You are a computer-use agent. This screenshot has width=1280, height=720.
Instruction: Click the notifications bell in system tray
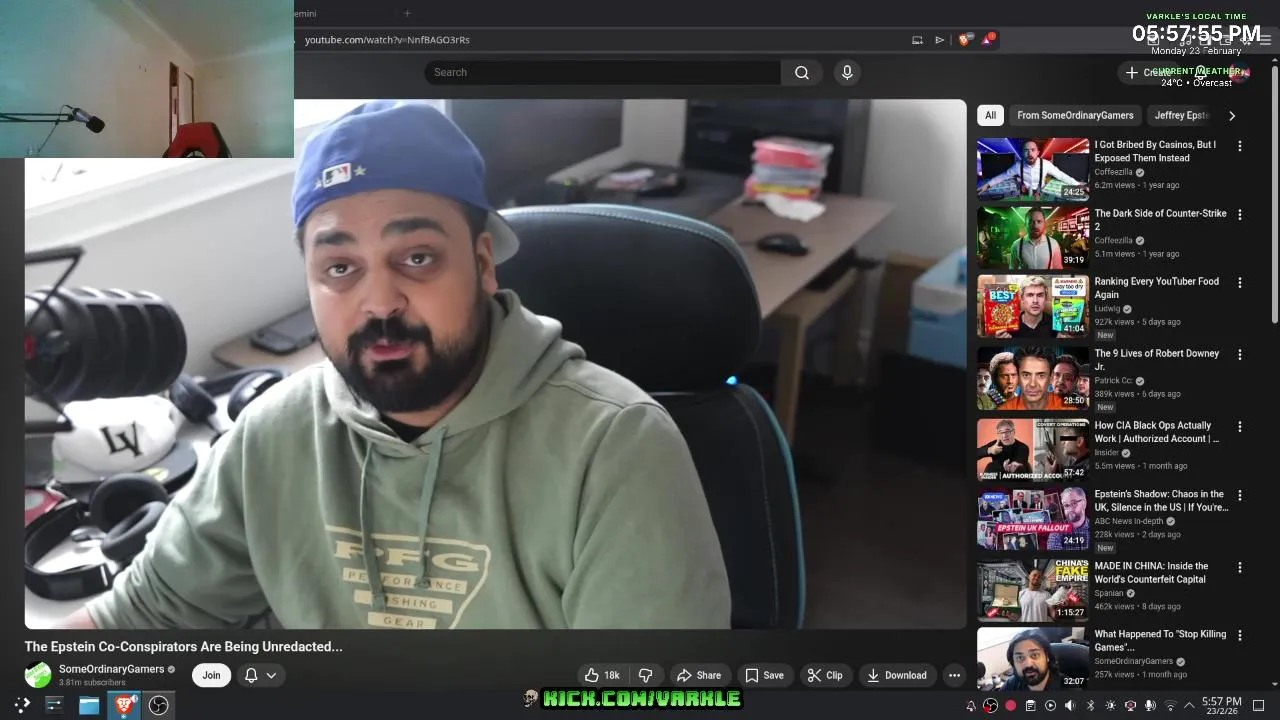click(x=970, y=706)
